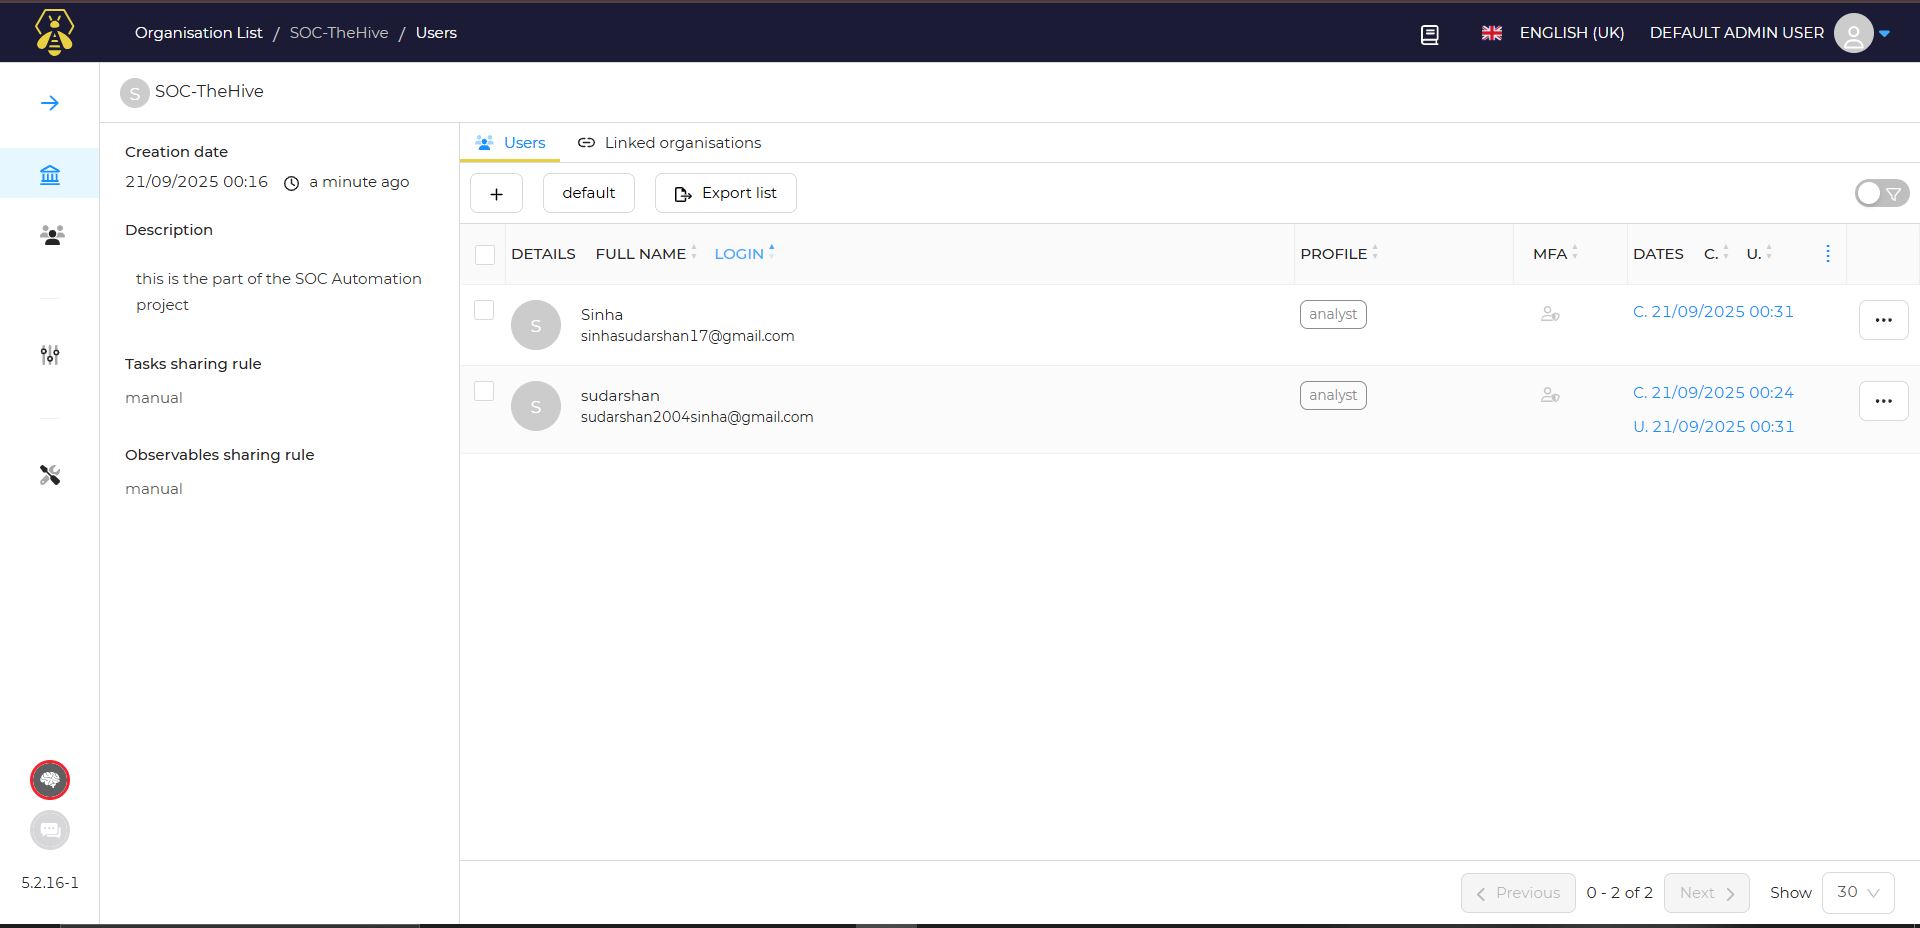Screen dimensions: 1920x928
Task: Click the Users breadcrumb
Action: 436,33
